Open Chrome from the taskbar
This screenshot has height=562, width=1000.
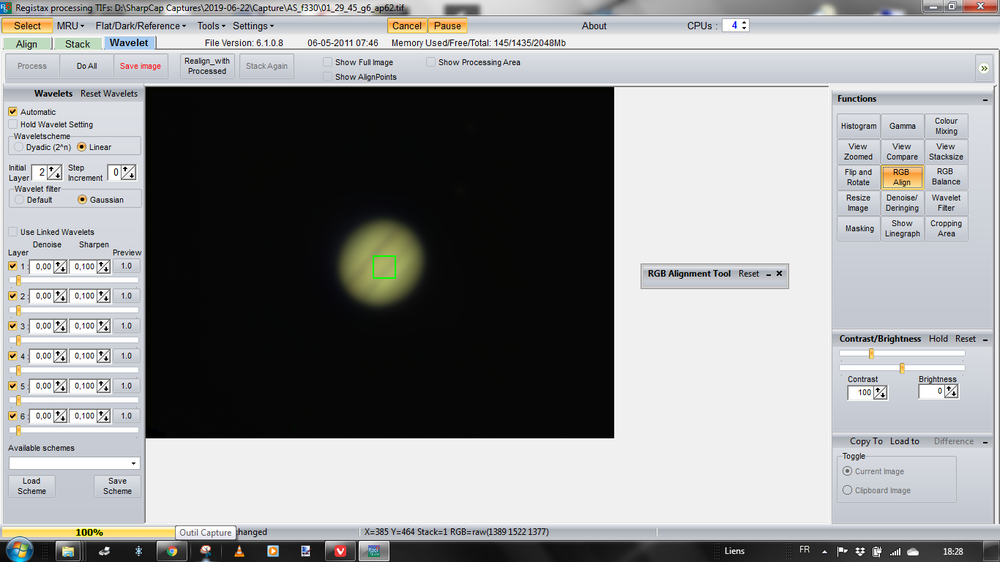pyautogui.click(x=172, y=551)
